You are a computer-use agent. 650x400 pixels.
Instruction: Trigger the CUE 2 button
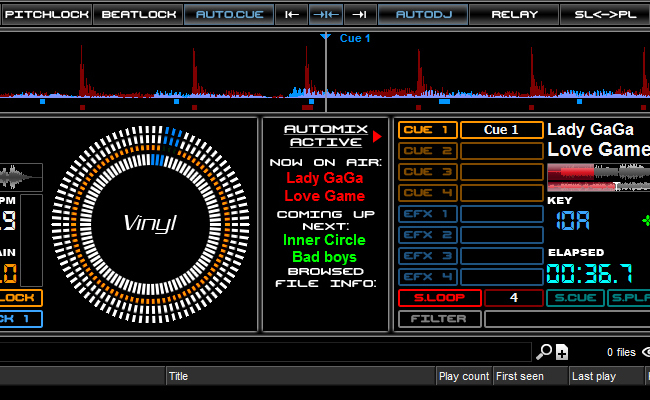tap(427, 151)
